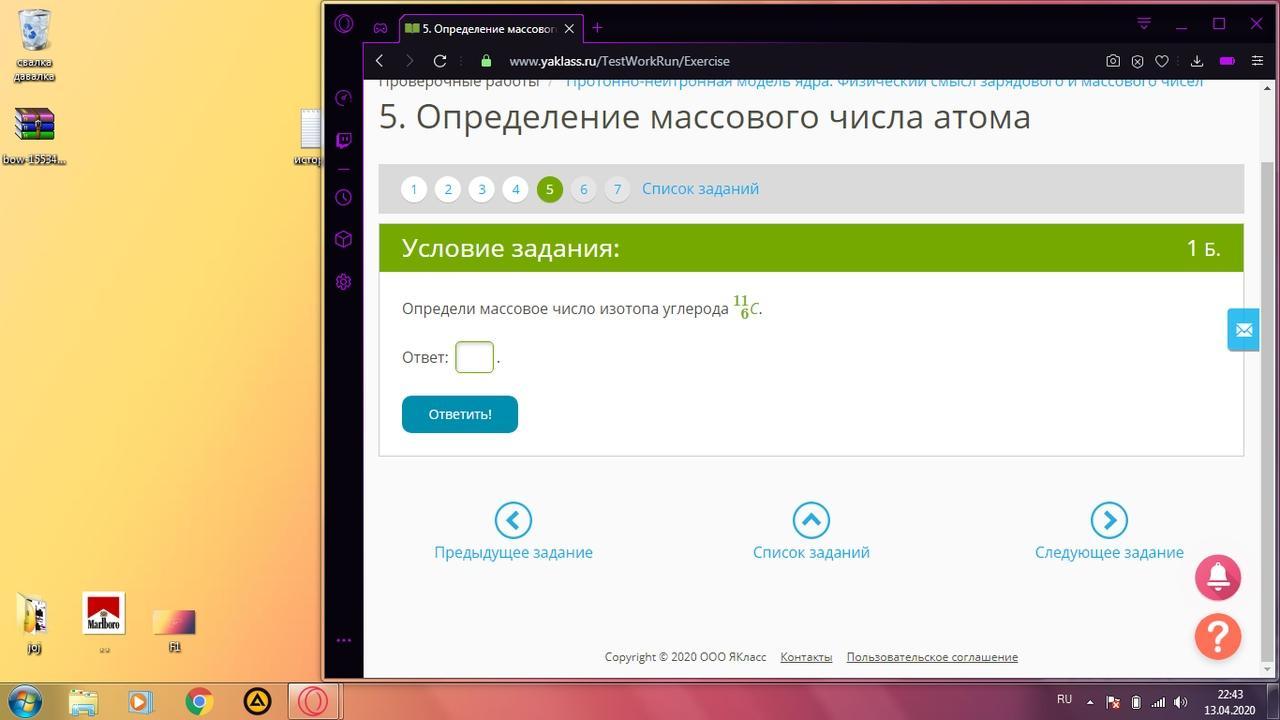Screen dimensions: 1280x720
Task: Take a snapshot with camera icon
Action: [1112, 61]
